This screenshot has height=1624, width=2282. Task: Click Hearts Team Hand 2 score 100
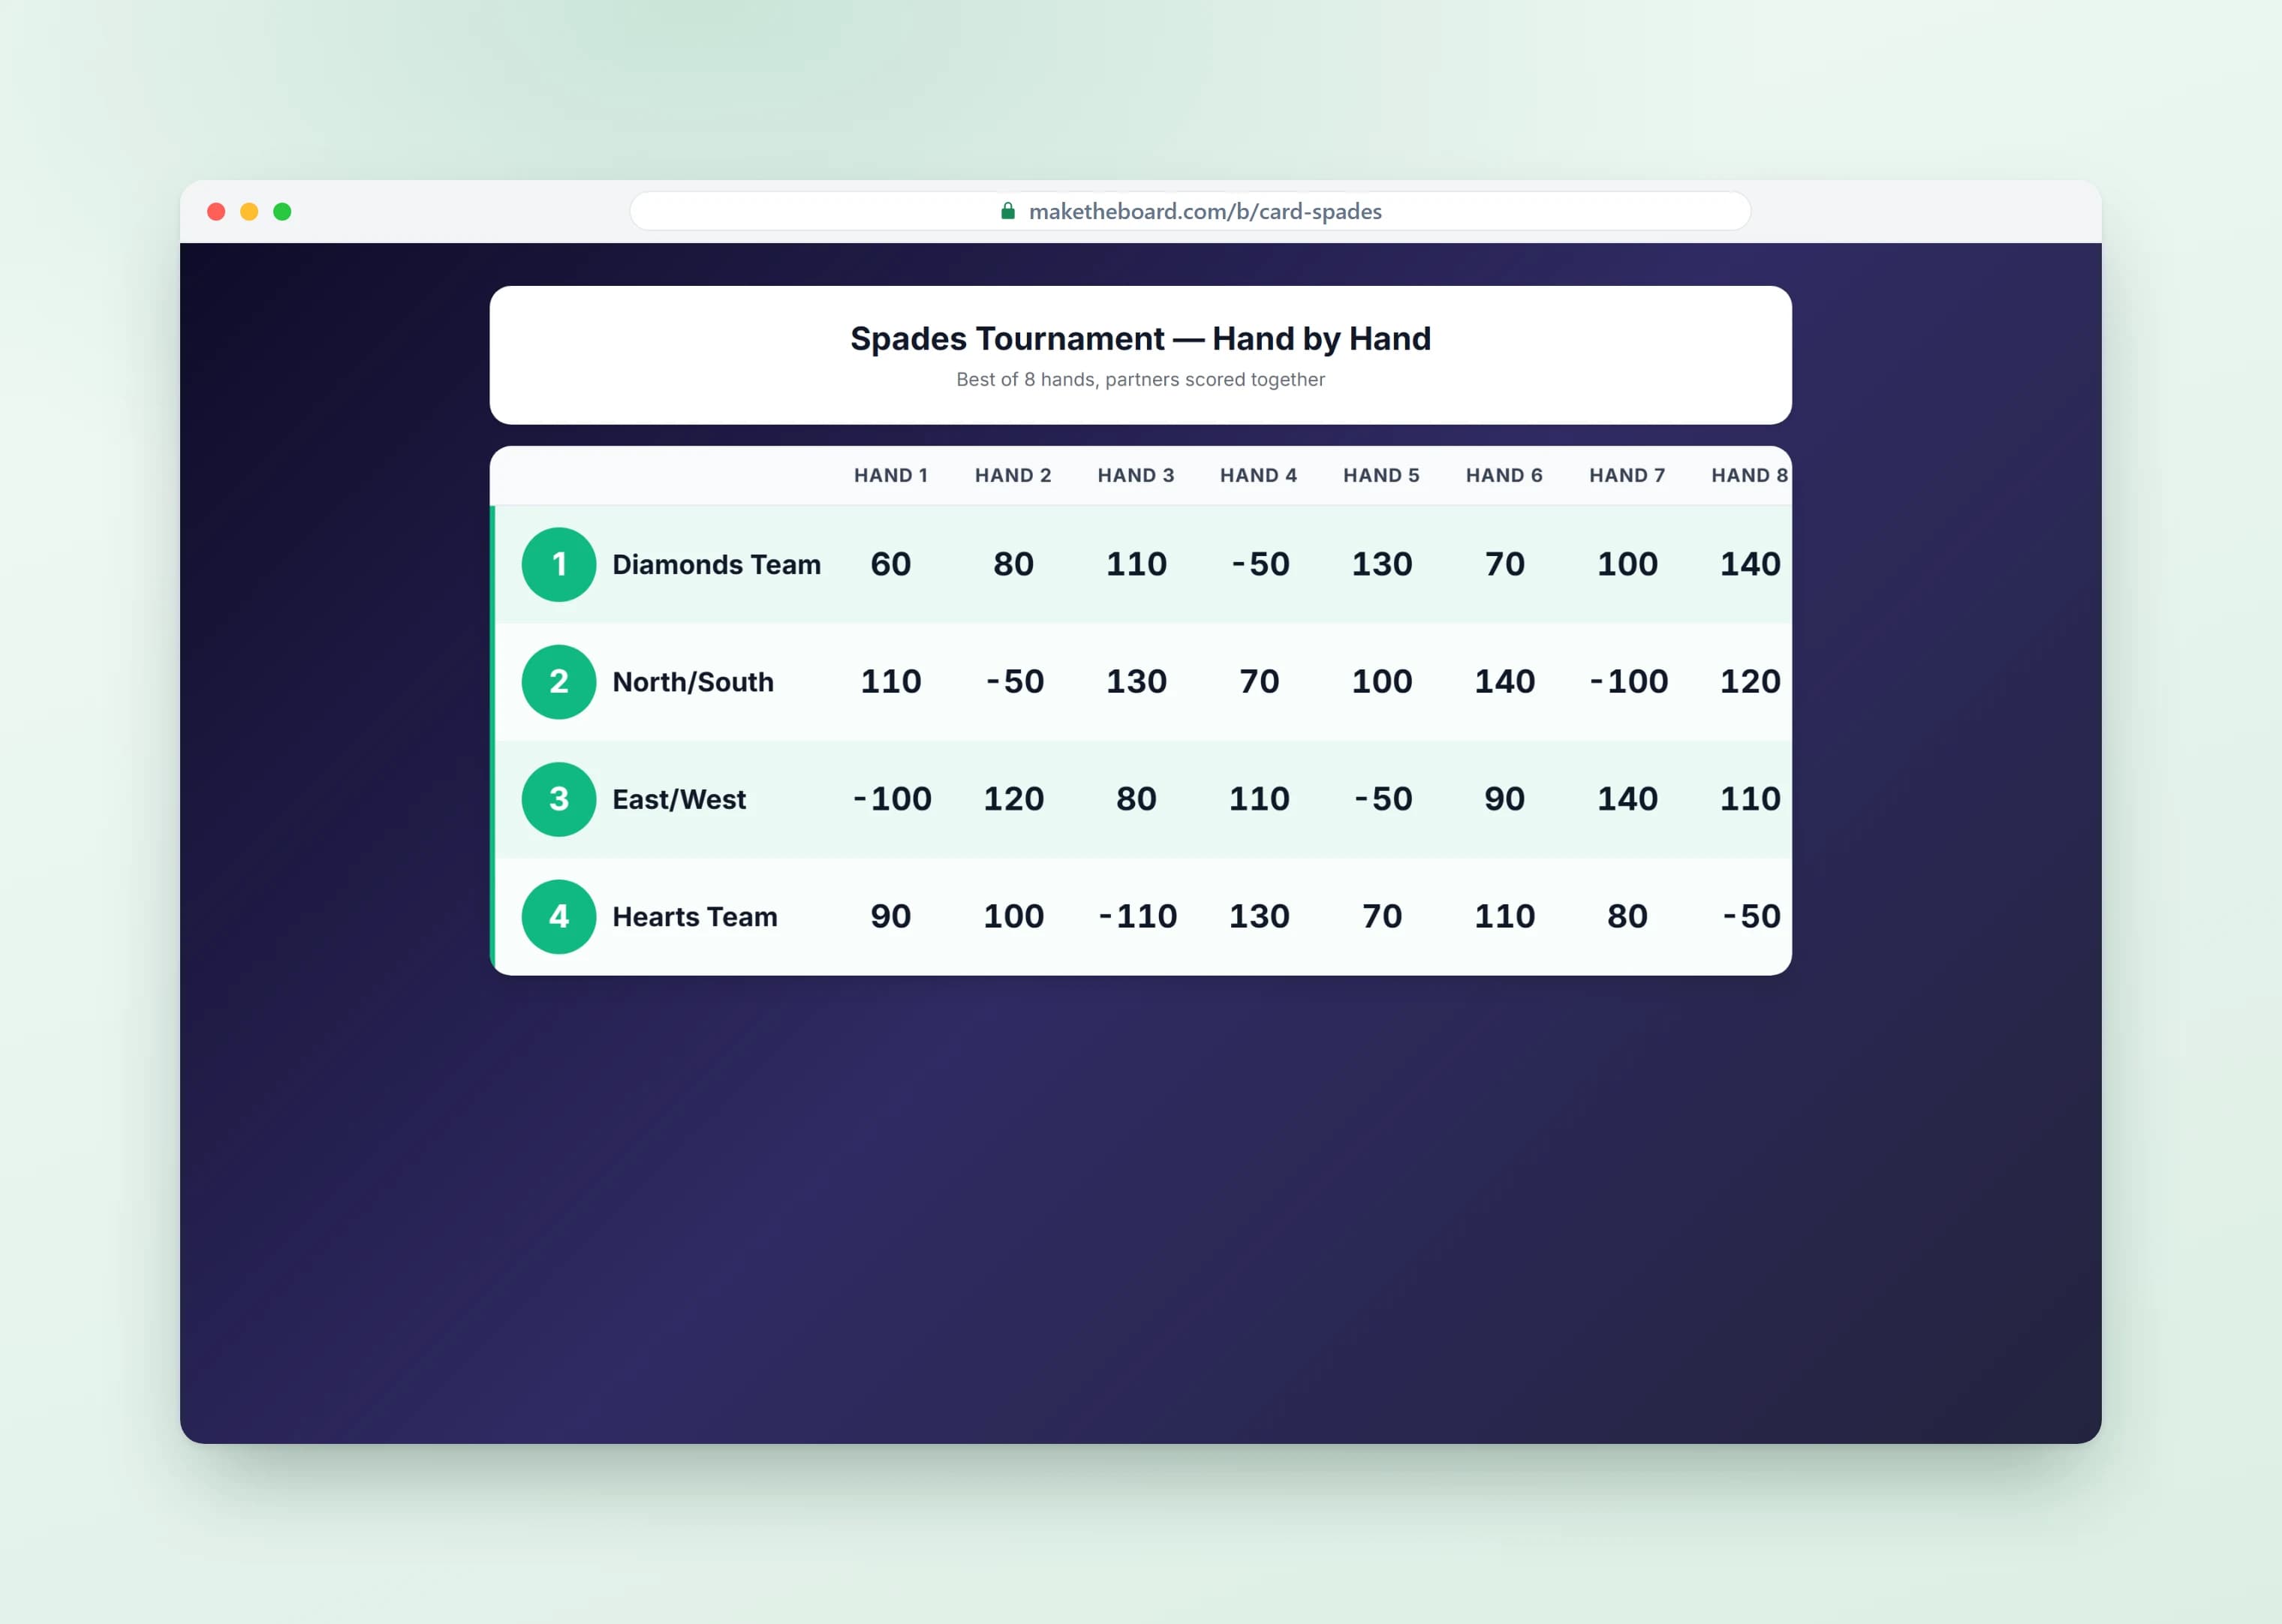(1013, 917)
